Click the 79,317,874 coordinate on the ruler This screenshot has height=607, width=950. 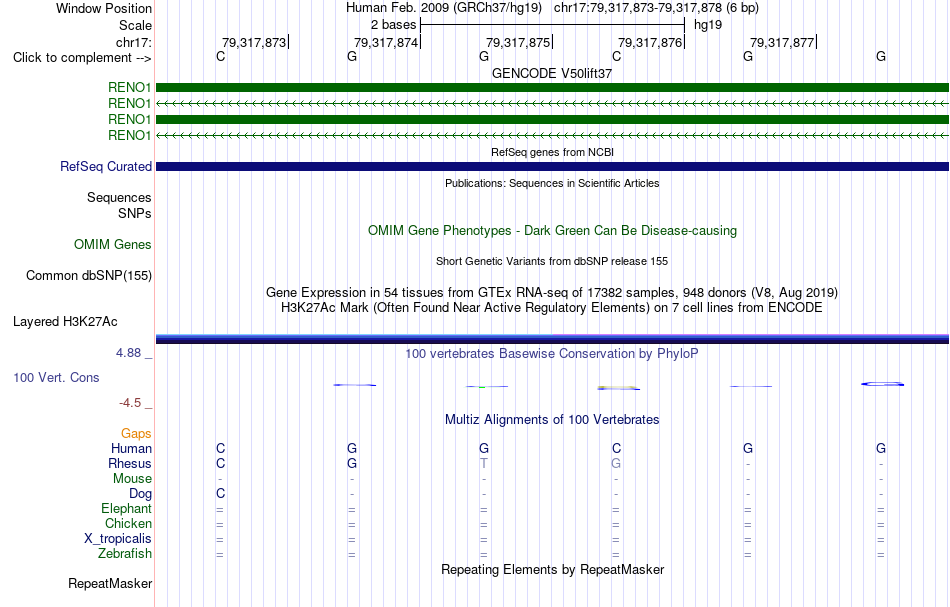386,42
